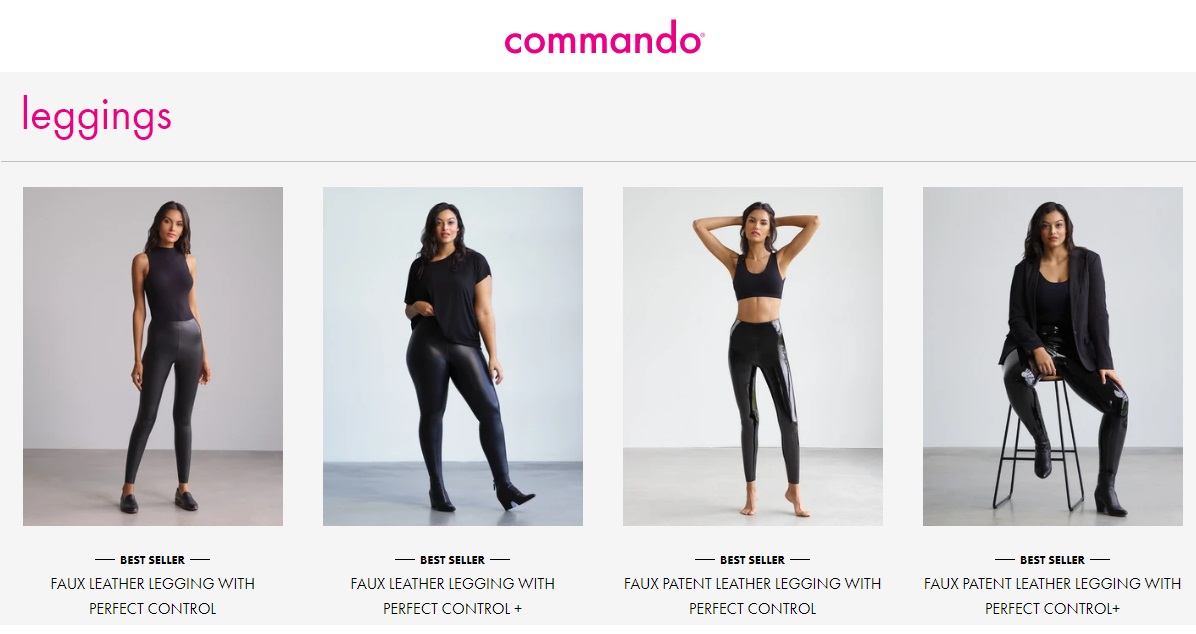Open the Faux Patent Leather Perfect Control+ photo
The width and height of the screenshot is (1196, 634).
pyautogui.click(x=1053, y=356)
